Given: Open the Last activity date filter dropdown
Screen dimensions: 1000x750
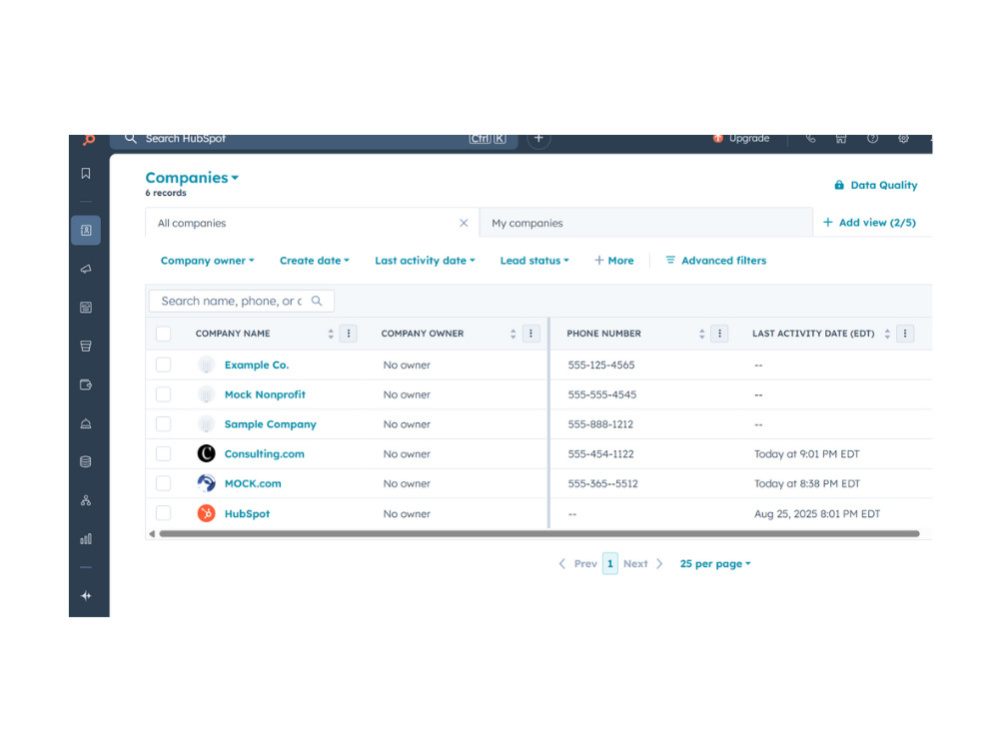Looking at the screenshot, I should (x=425, y=260).
